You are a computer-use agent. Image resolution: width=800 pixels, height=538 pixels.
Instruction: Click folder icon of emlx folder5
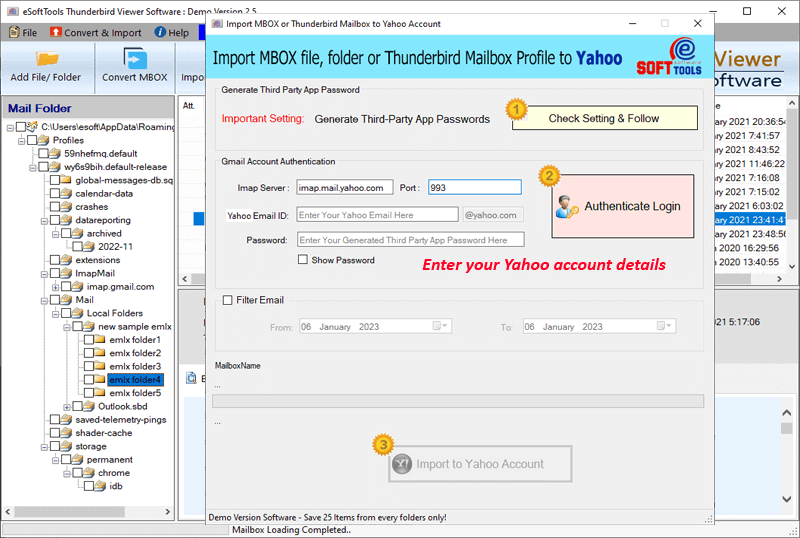coord(99,393)
